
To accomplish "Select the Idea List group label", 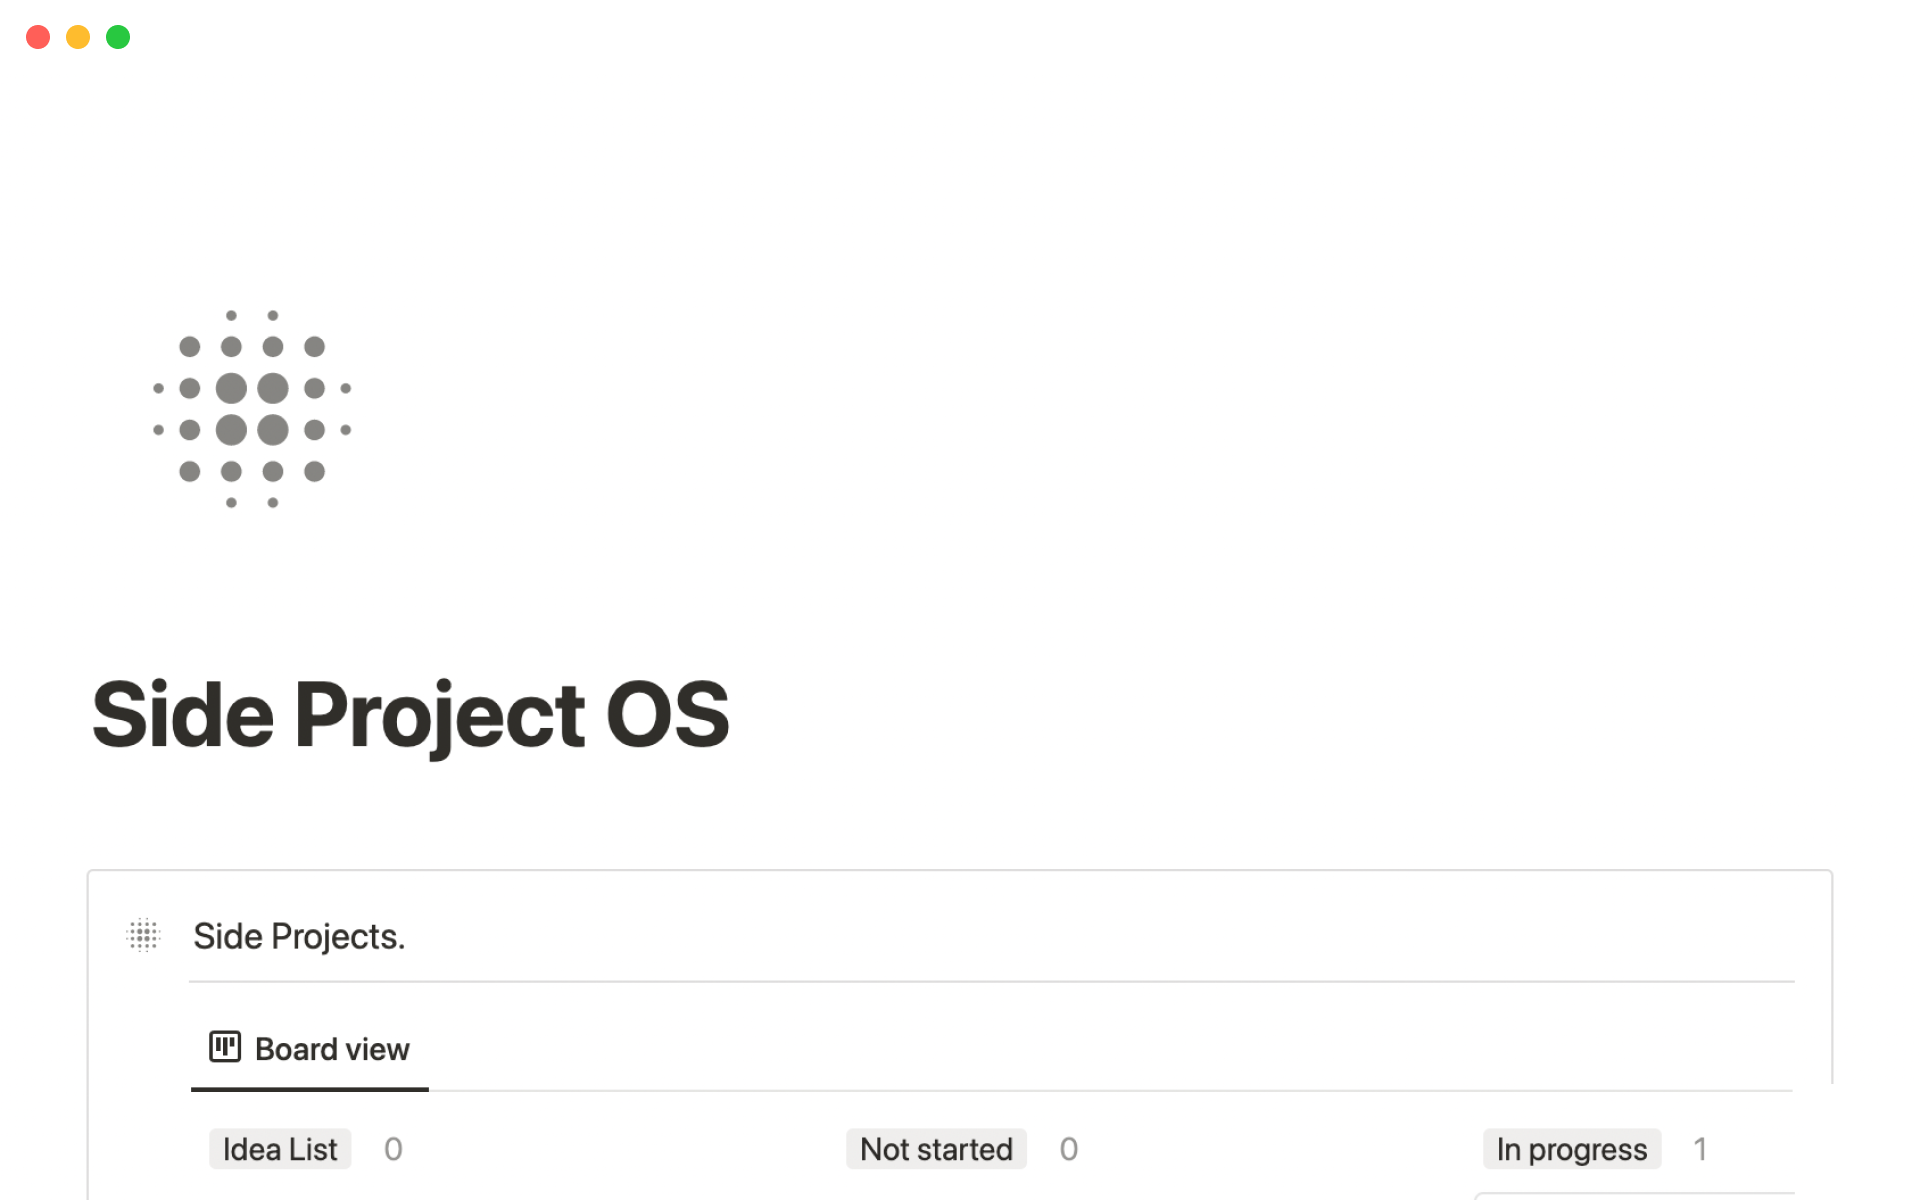I will [280, 1149].
